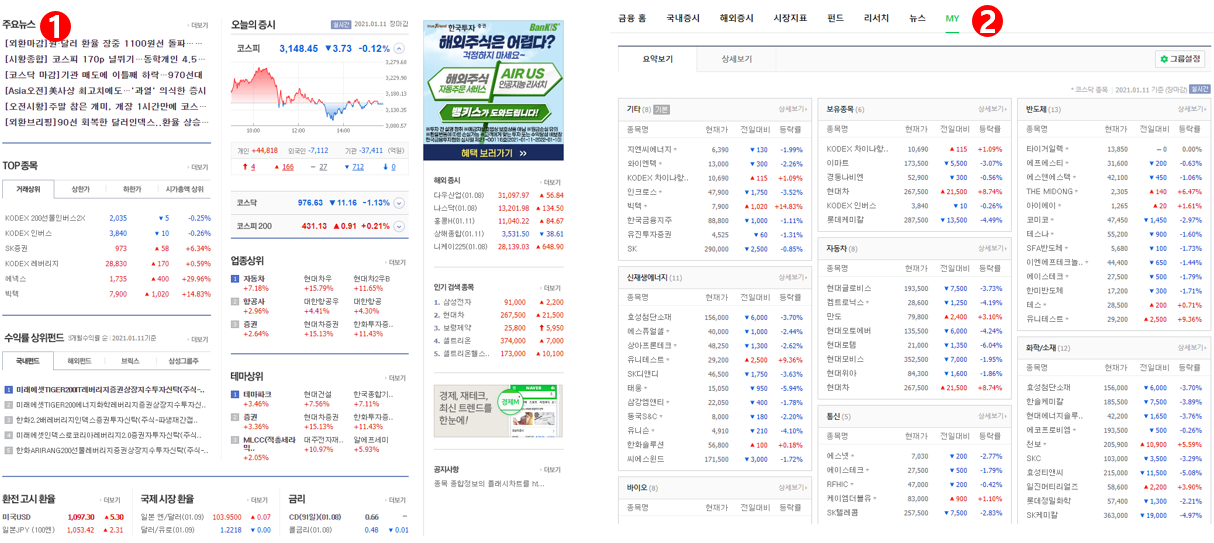Viewport: 1214px width, 543px height.
Task: Collapse the 코스피 chart with the chevron
Action: (x=400, y=48)
